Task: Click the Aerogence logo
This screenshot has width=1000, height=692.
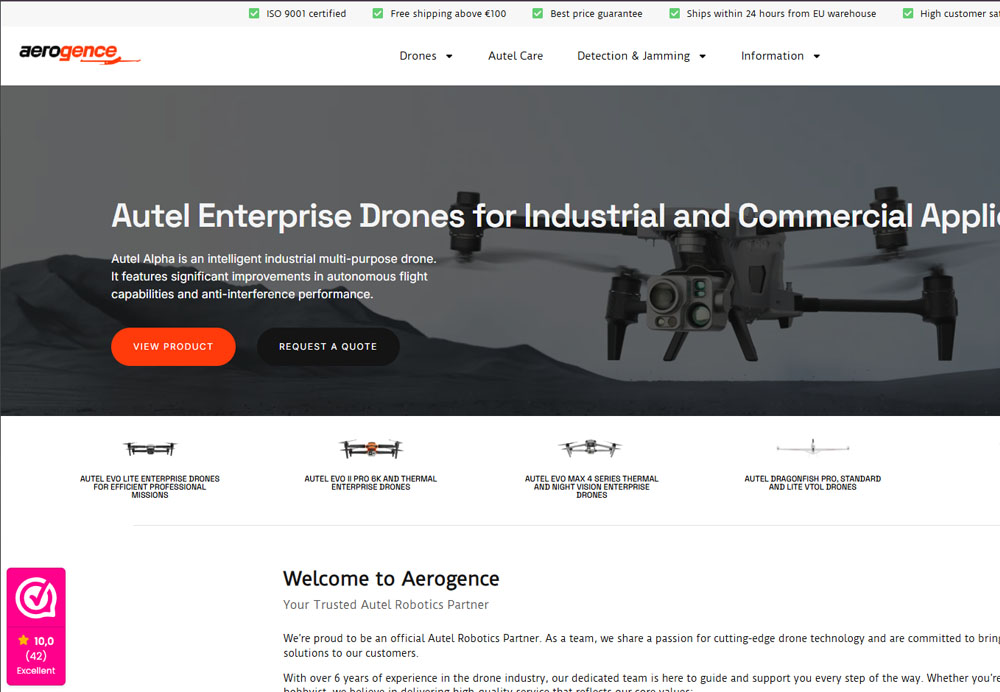Action: (80, 54)
